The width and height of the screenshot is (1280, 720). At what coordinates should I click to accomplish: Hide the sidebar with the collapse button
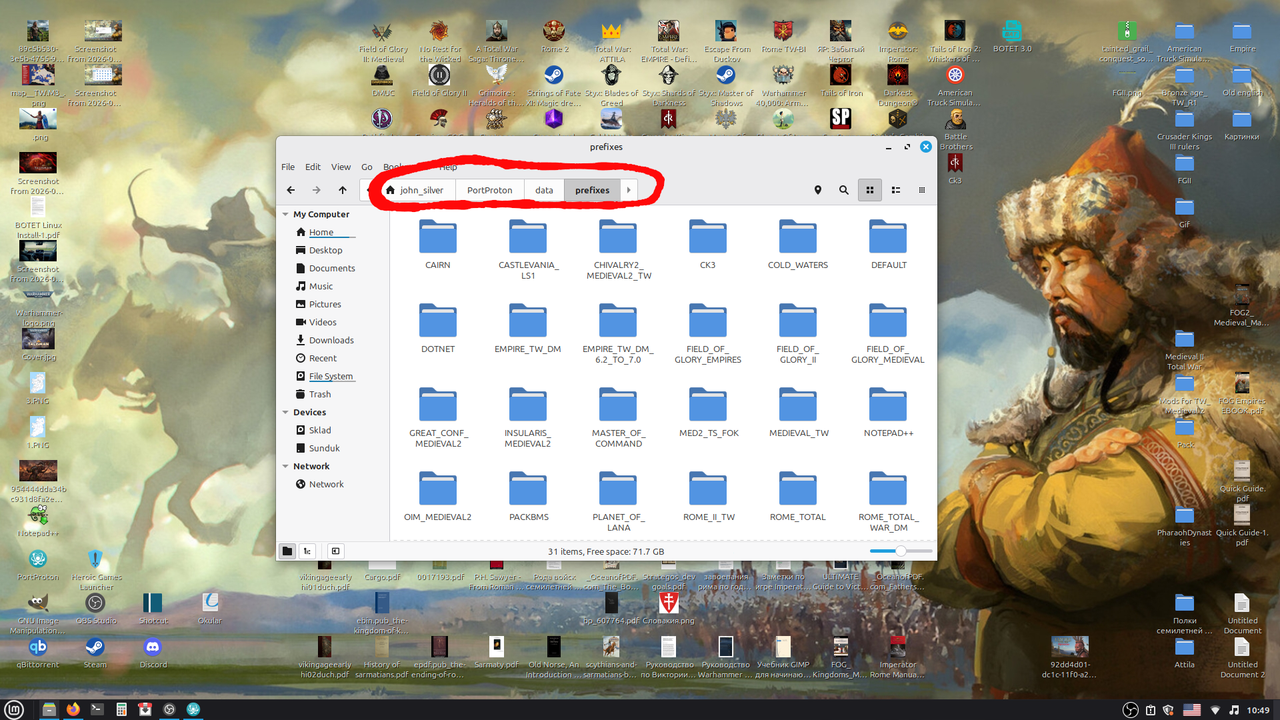(x=336, y=551)
